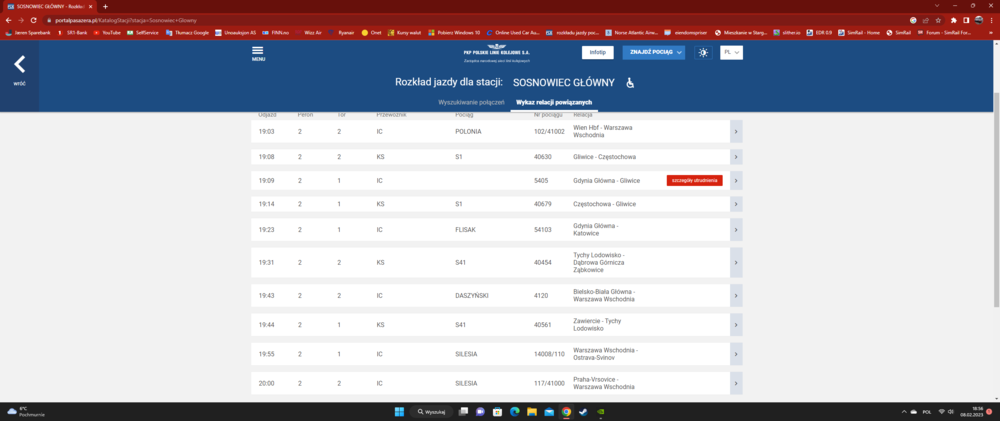Screen dimensions: 1000x421
Task: Click szczegóły utrudnienia red button
Action: (694, 180)
